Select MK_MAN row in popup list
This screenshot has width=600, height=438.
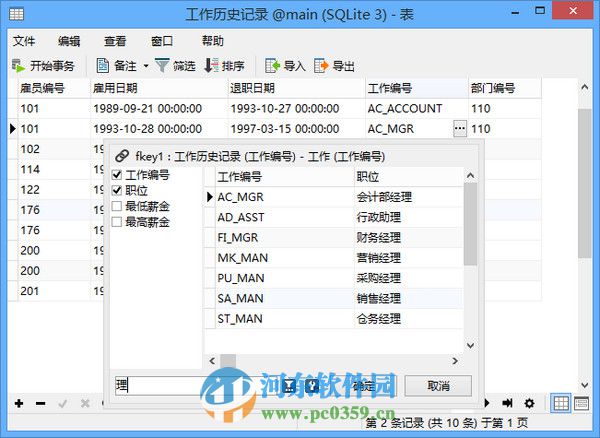[334, 258]
